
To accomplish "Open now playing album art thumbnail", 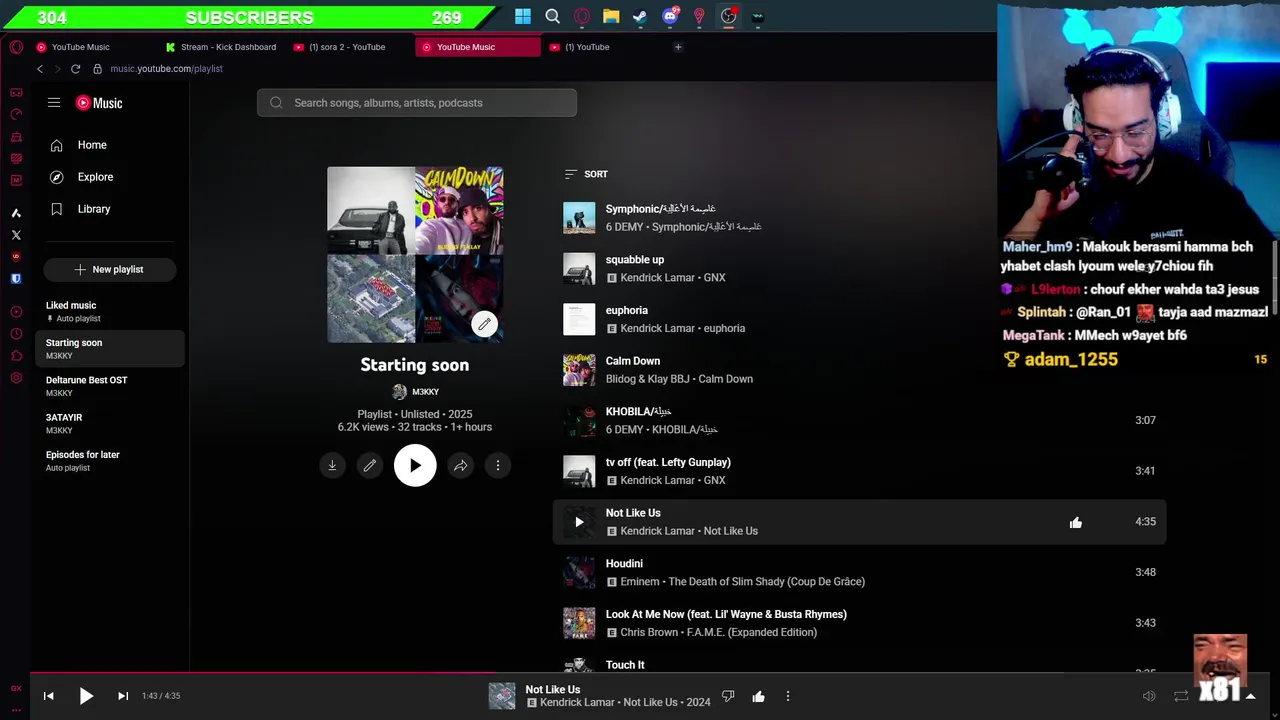I will coord(502,696).
